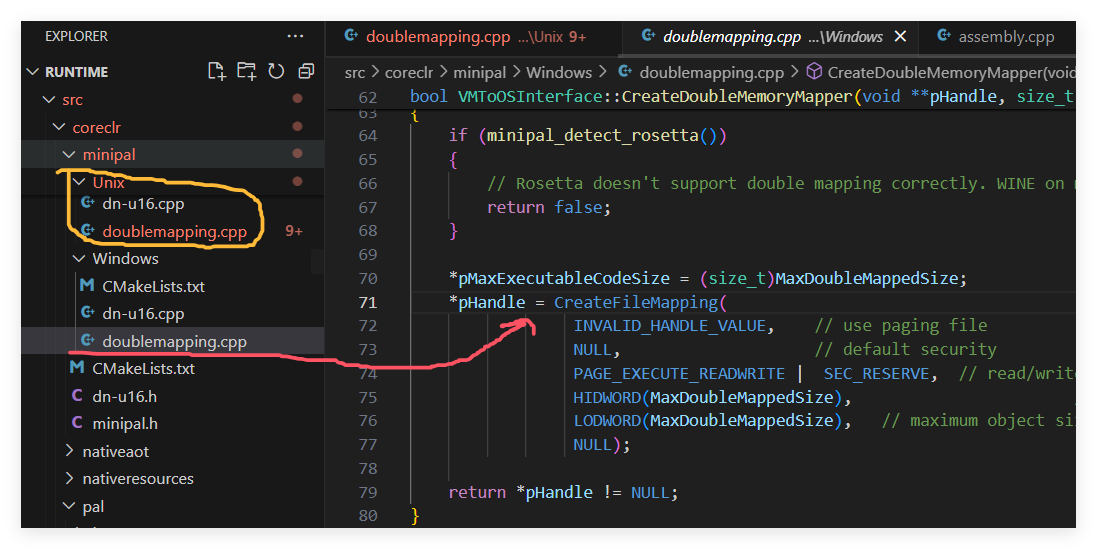The image size is (1097, 549).
Task: Click the New File icon in Explorer
Action: click(x=217, y=71)
